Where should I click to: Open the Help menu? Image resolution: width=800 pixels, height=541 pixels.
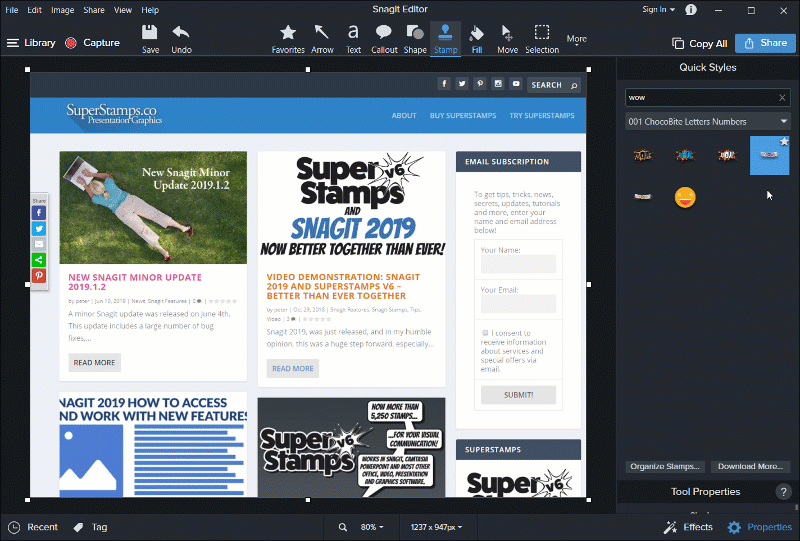click(150, 10)
